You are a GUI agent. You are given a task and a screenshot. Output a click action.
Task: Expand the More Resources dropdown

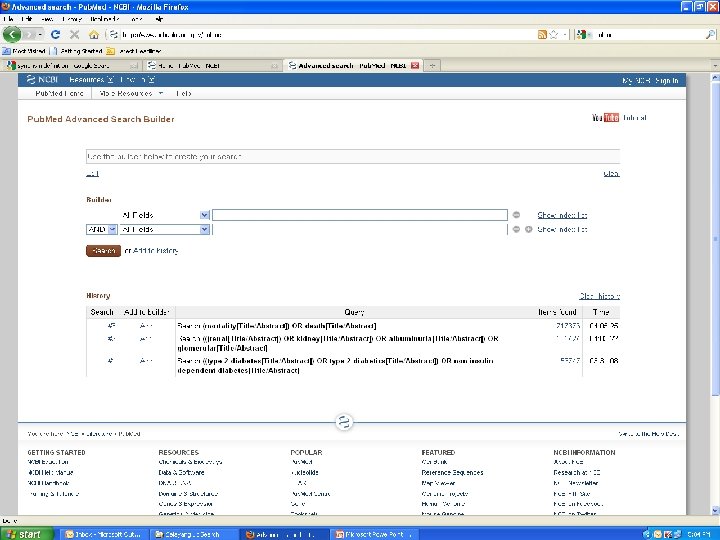[x=131, y=93]
